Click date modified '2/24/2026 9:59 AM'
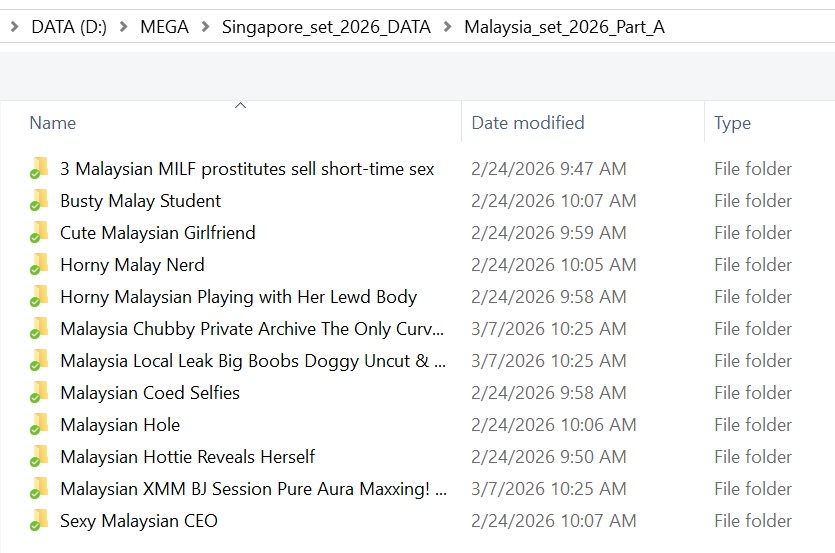 549,233
